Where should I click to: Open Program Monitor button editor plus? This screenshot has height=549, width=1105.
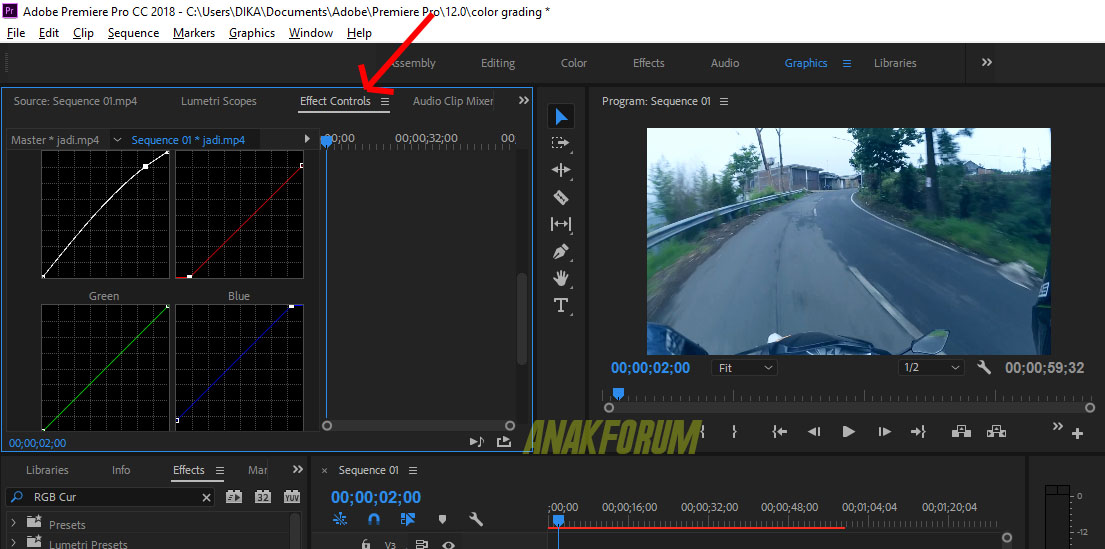[1078, 434]
